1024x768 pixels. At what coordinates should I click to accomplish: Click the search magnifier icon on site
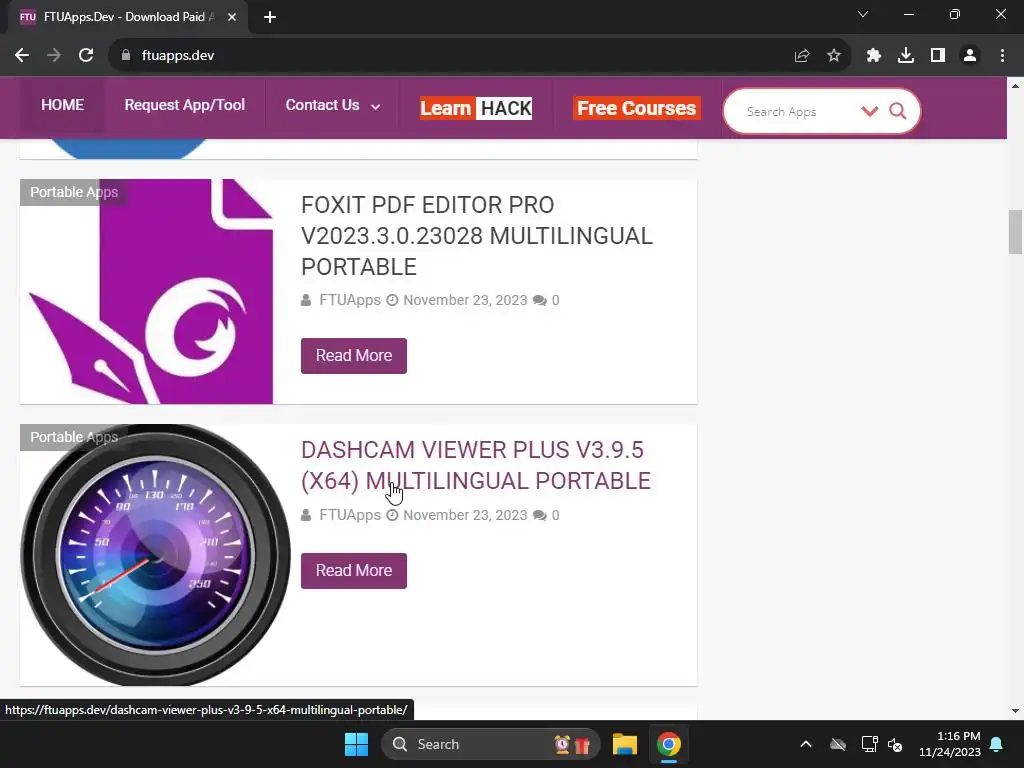coord(898,111)
